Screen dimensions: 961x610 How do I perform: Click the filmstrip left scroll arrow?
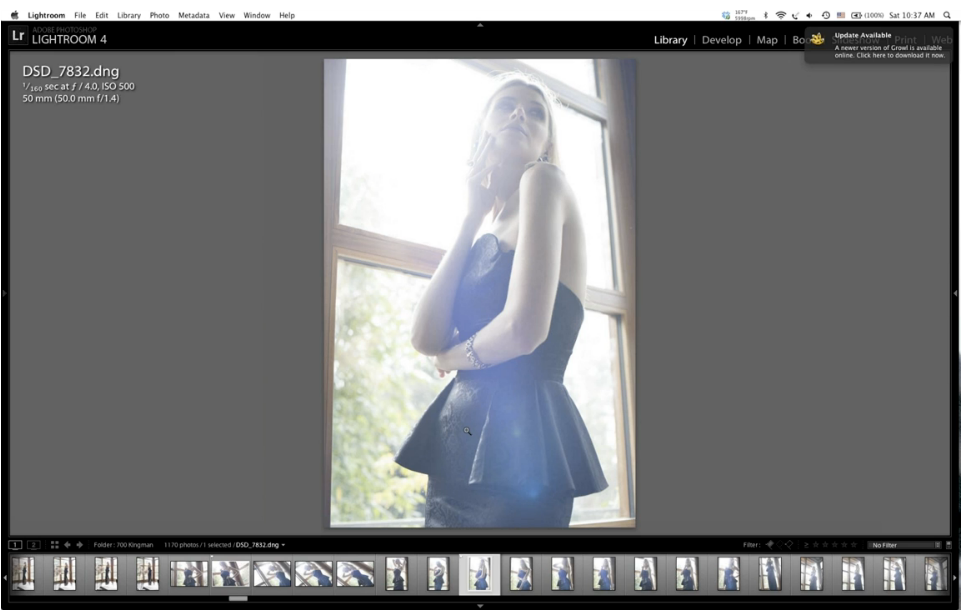tap(5, 578)
